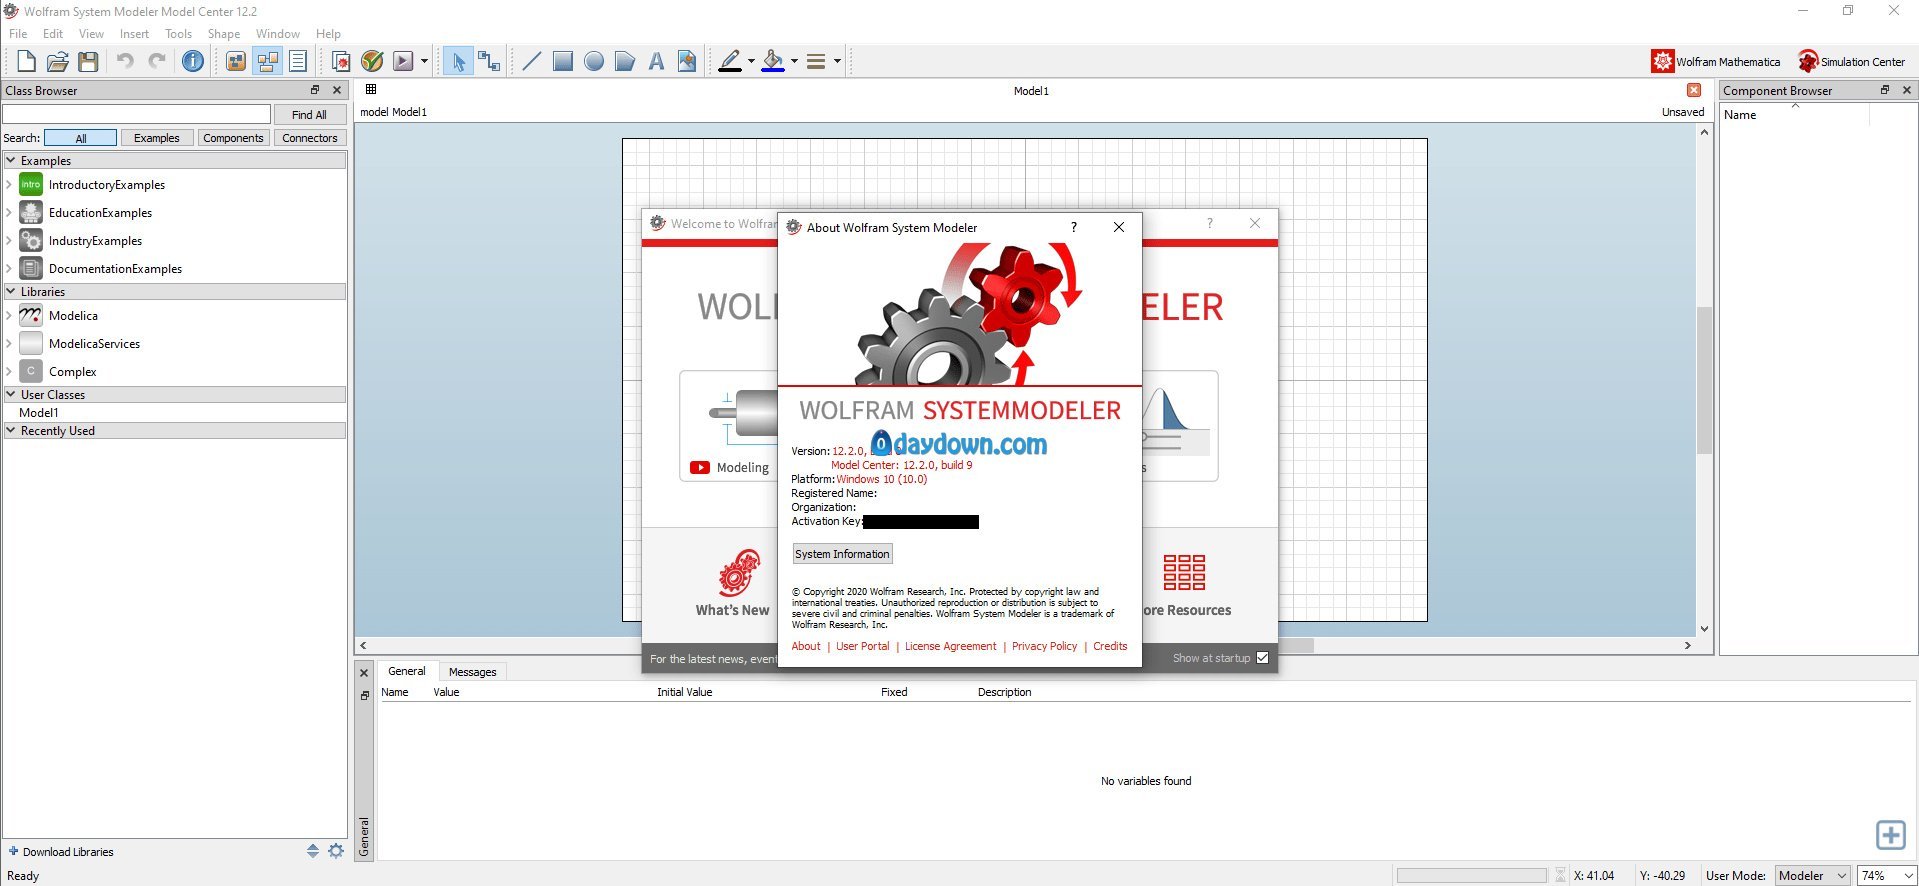Select the pointer selection tool
This screenshot has height=886, width=1919.
tap(458, 62)
